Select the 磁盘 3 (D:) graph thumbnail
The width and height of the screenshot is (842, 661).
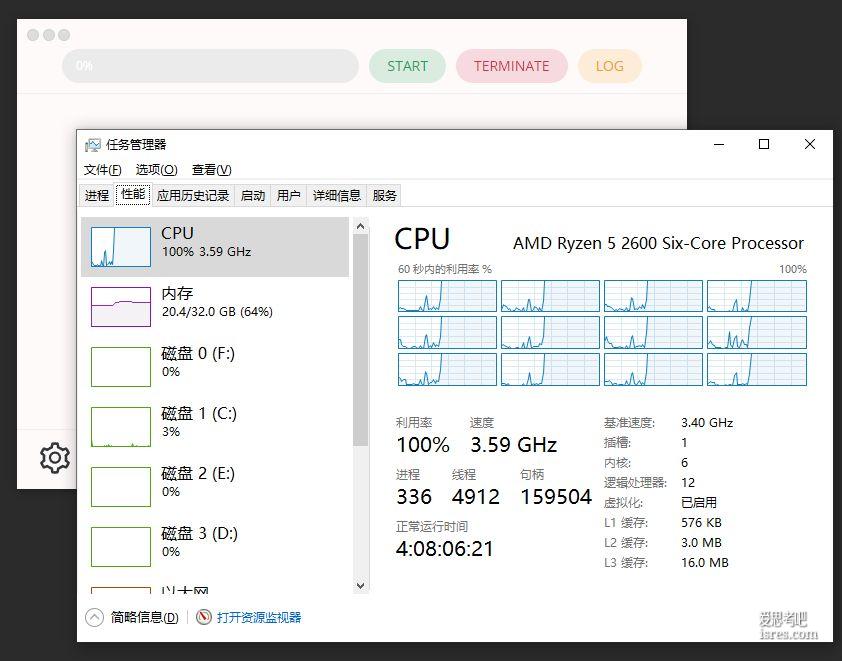click(x=121, y=547)
